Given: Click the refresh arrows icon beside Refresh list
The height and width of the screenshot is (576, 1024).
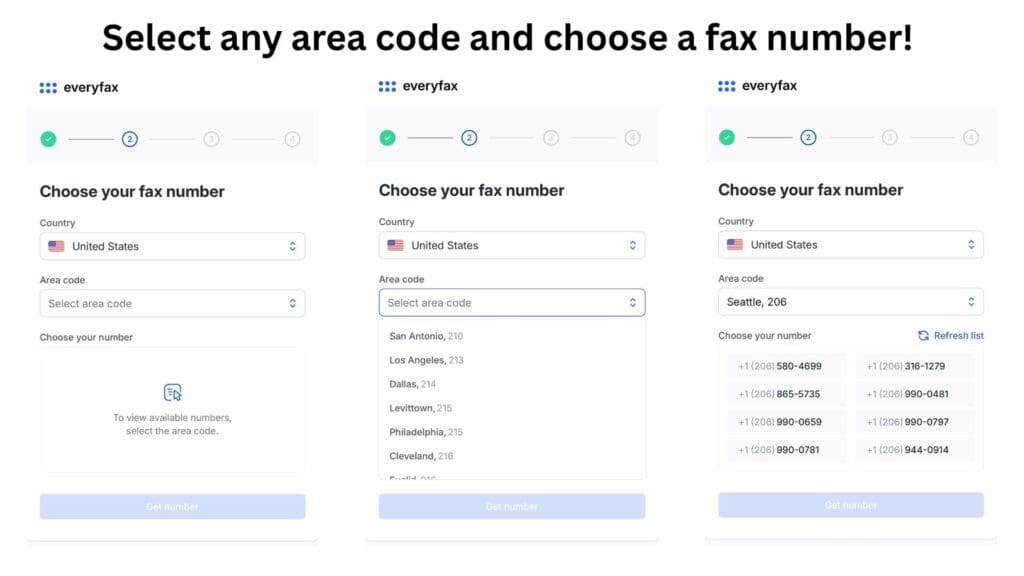Looking at the screenshot, I should point(923,336).
